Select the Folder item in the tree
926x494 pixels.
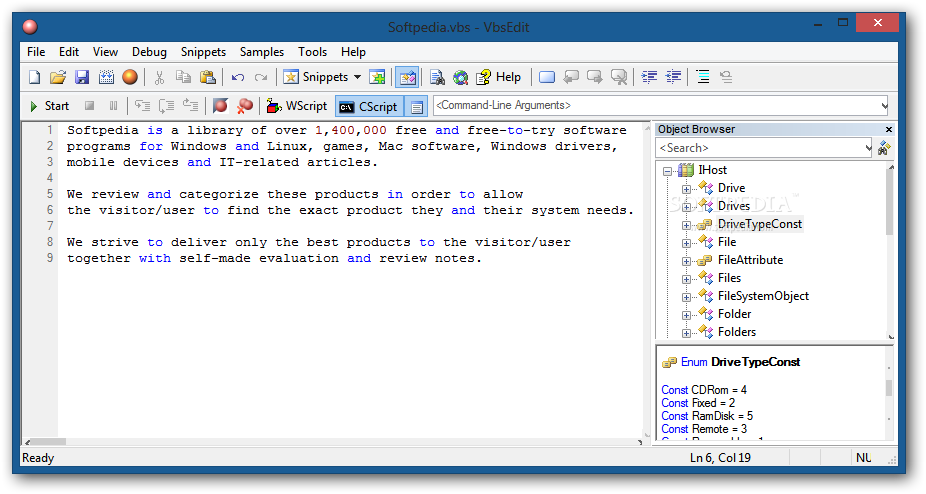point(735,314)
